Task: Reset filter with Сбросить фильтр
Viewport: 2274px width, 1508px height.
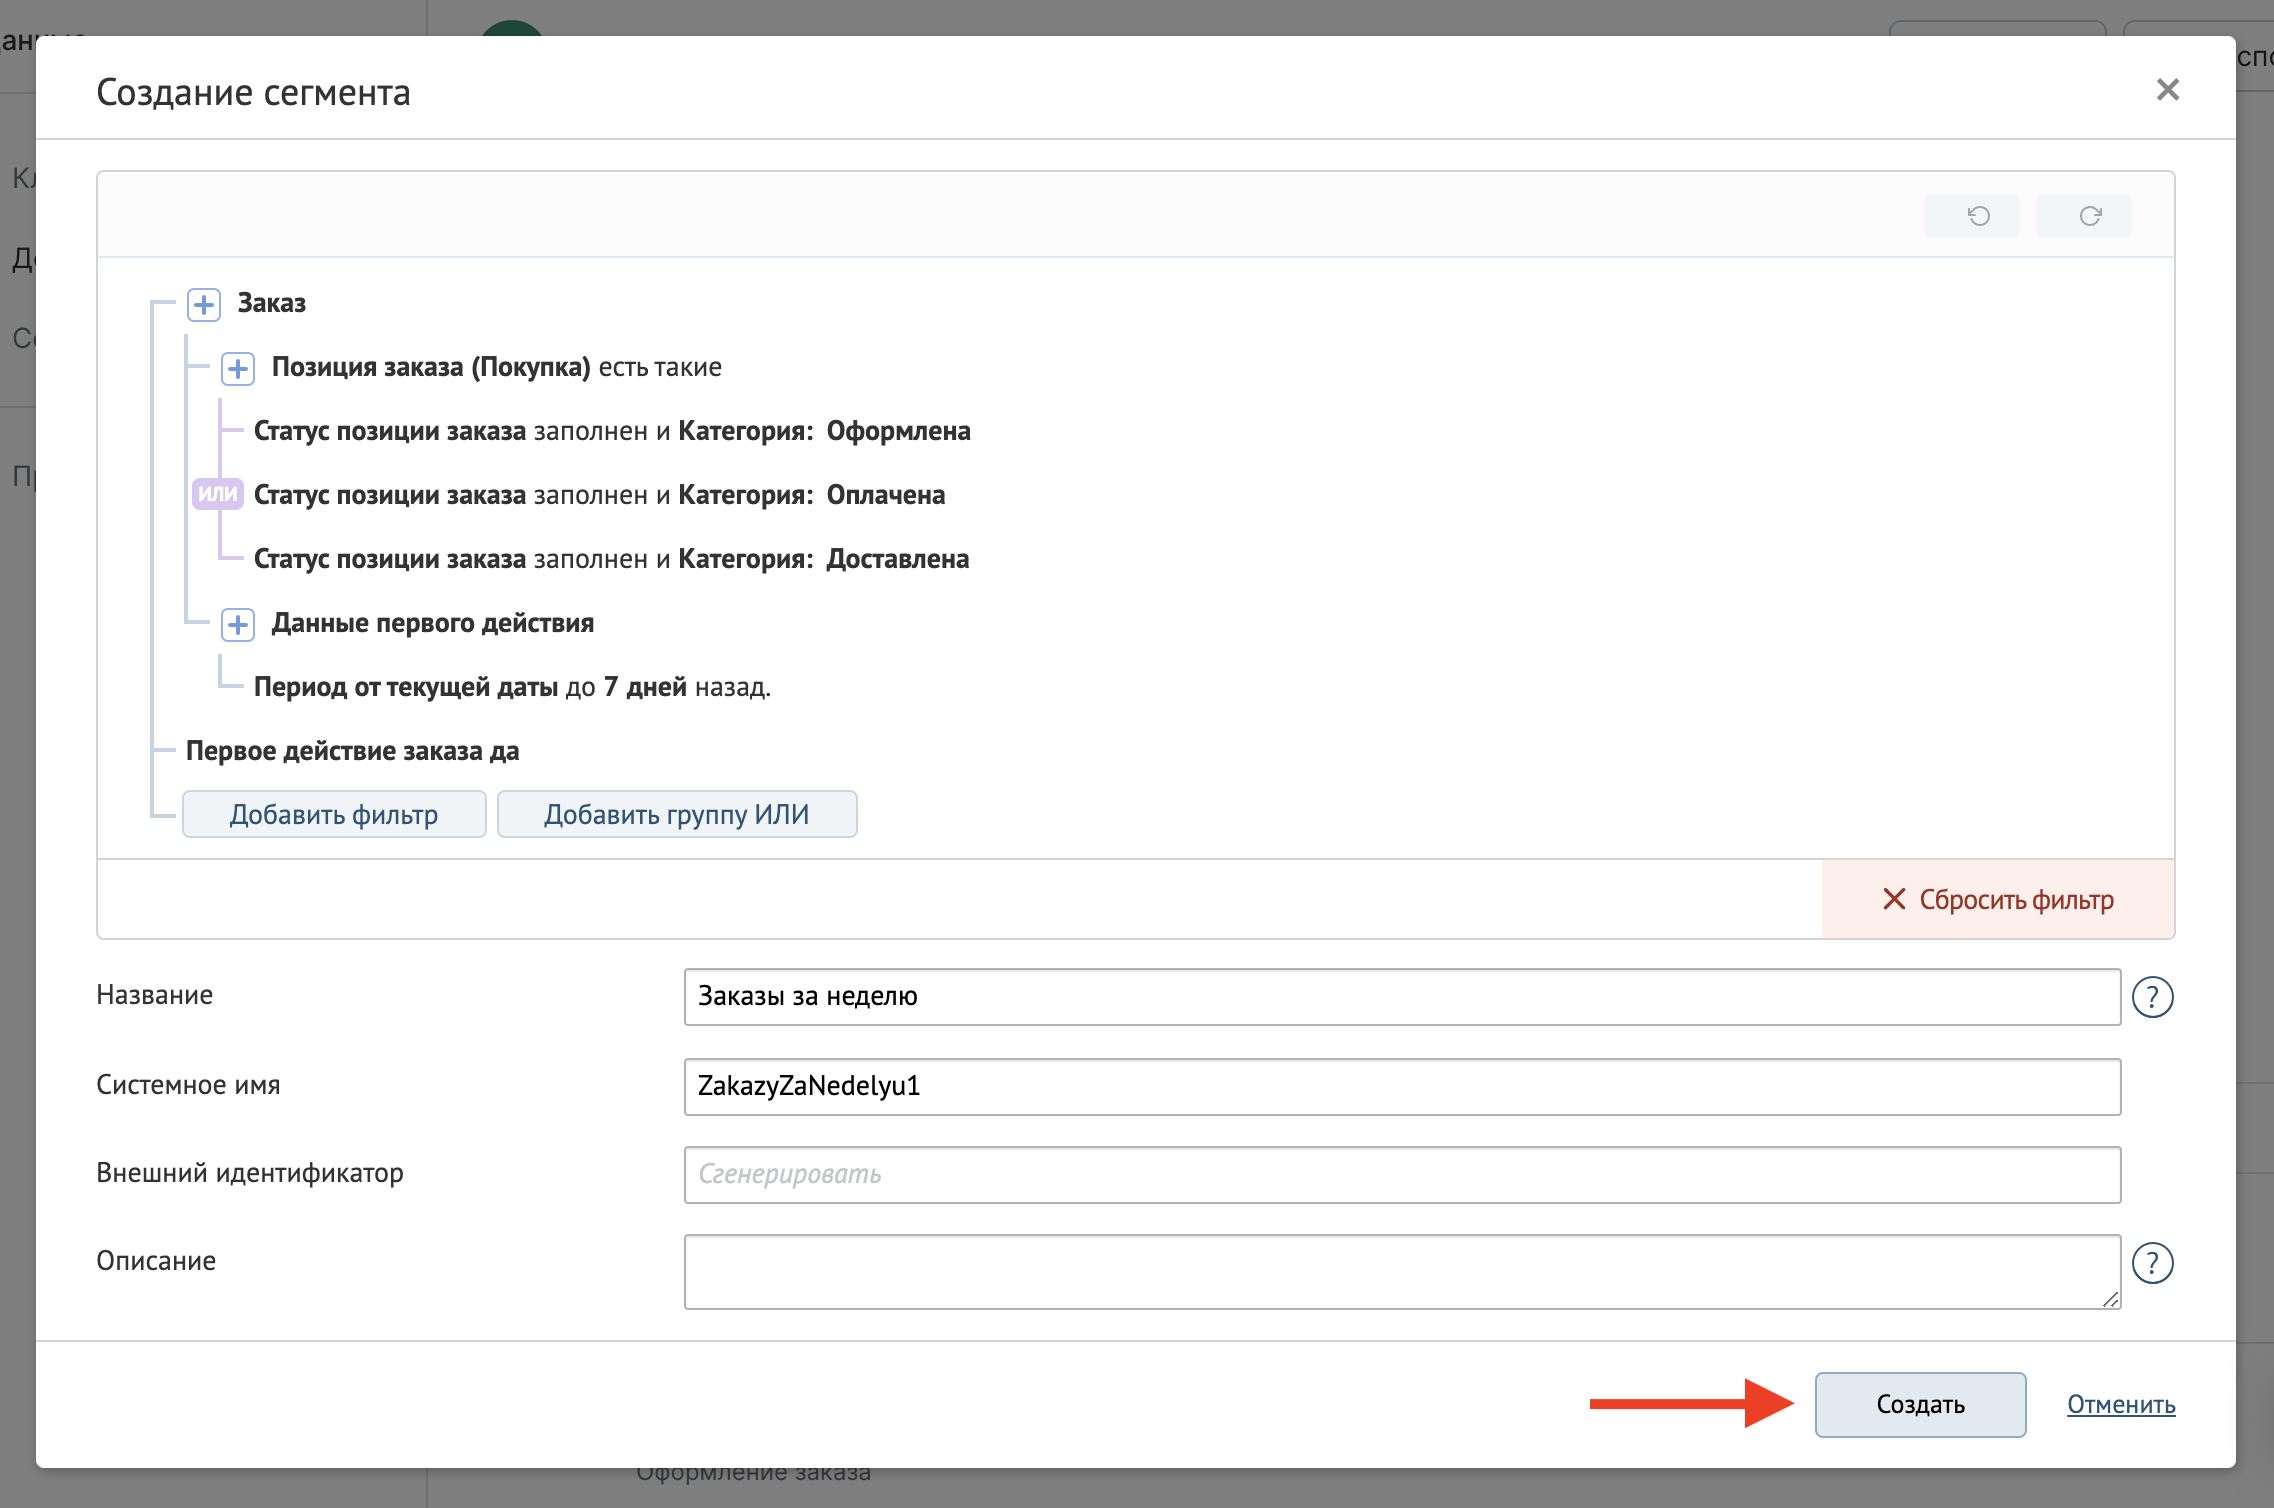Action: (x=1998, y=899)
